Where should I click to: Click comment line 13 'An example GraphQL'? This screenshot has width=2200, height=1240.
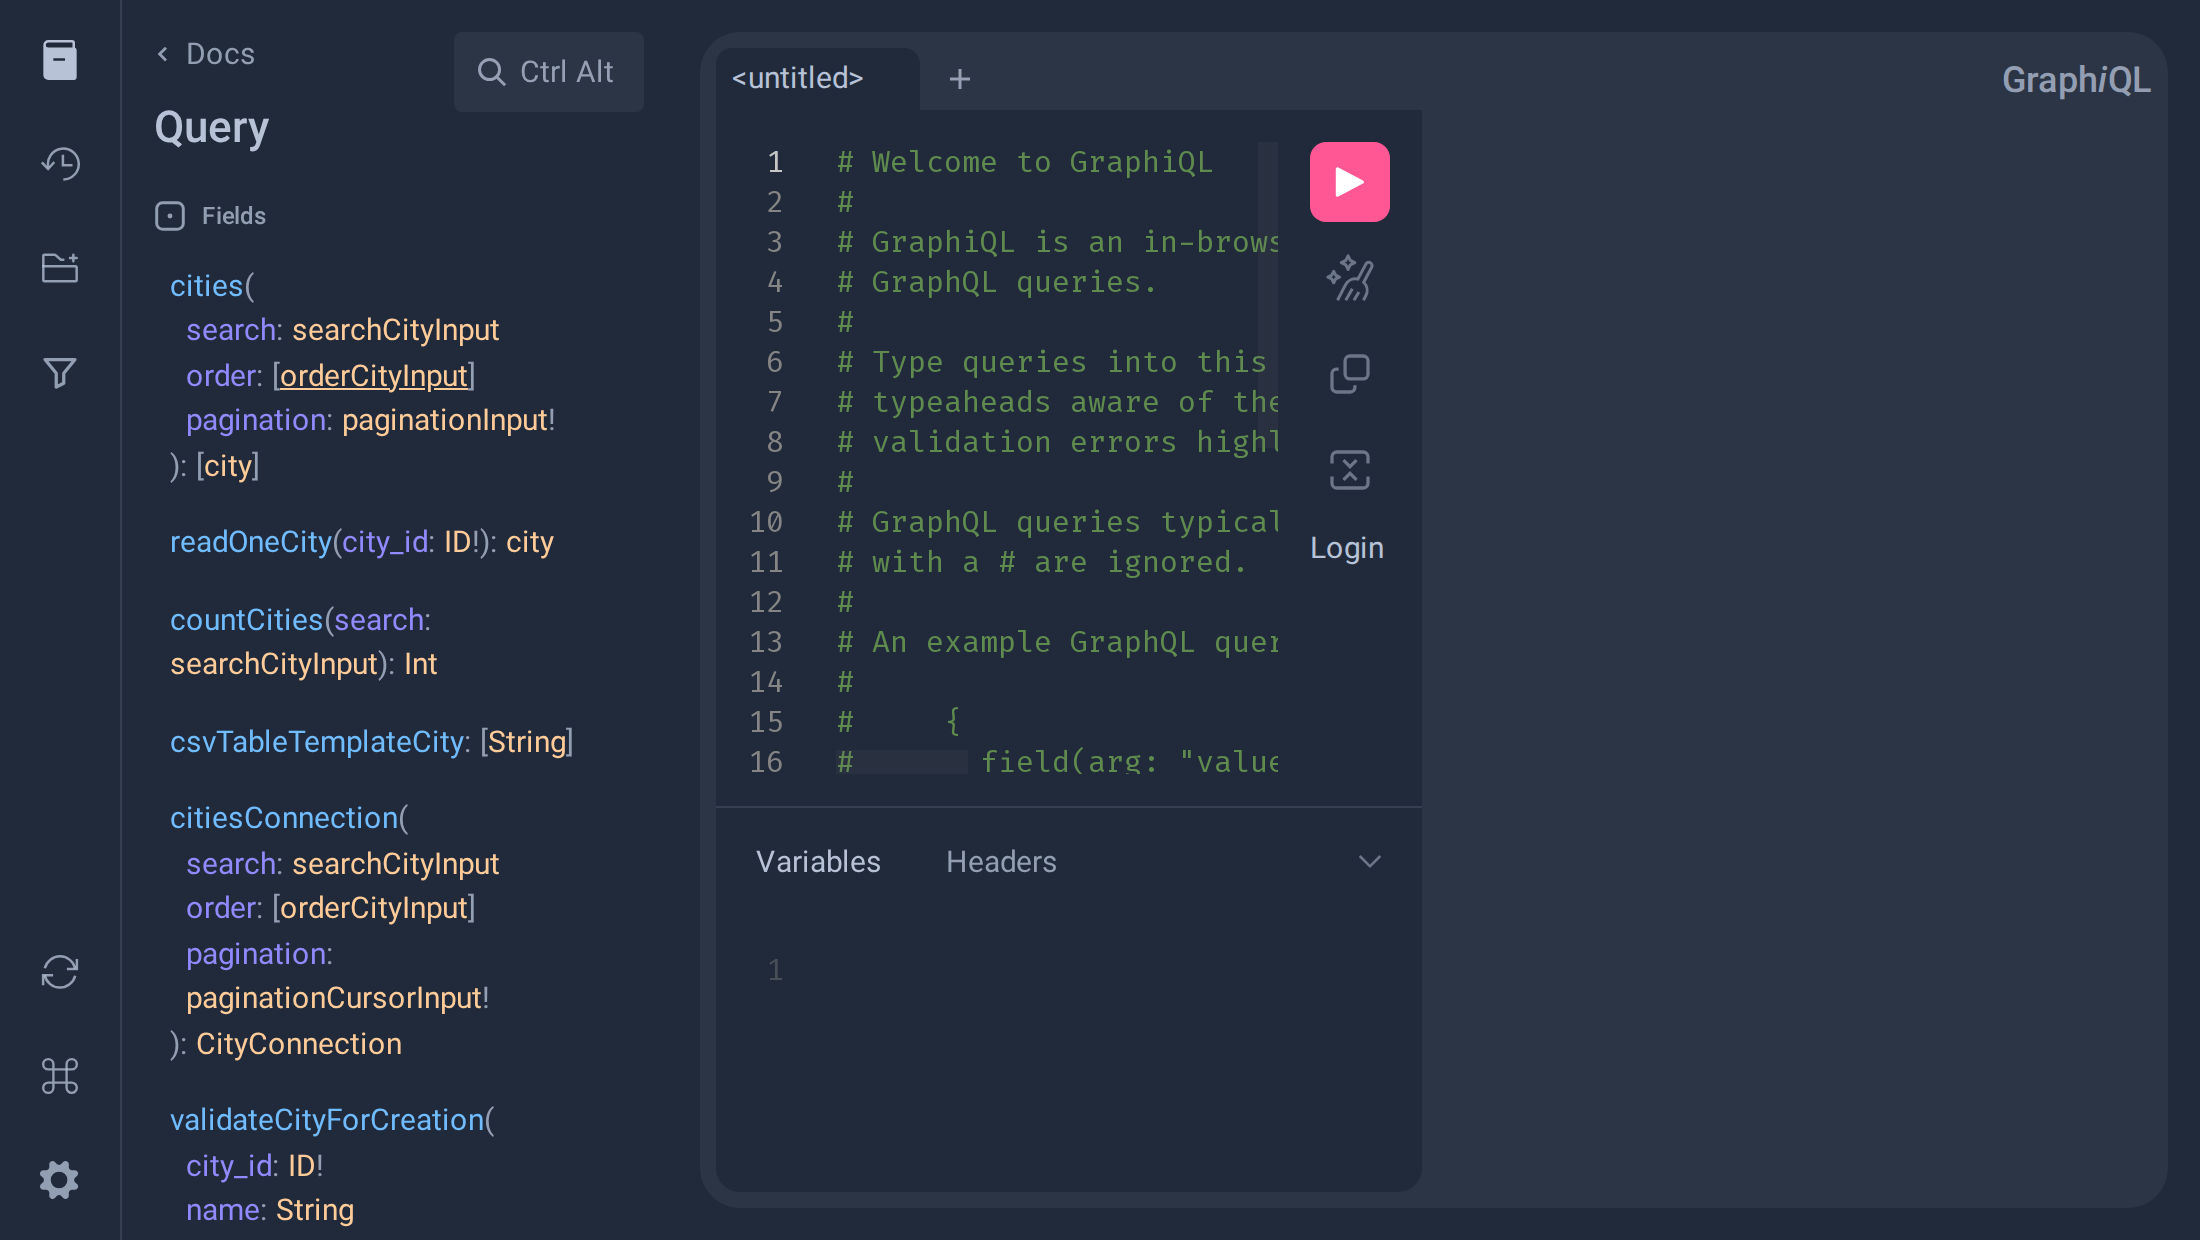(1057, 642)
